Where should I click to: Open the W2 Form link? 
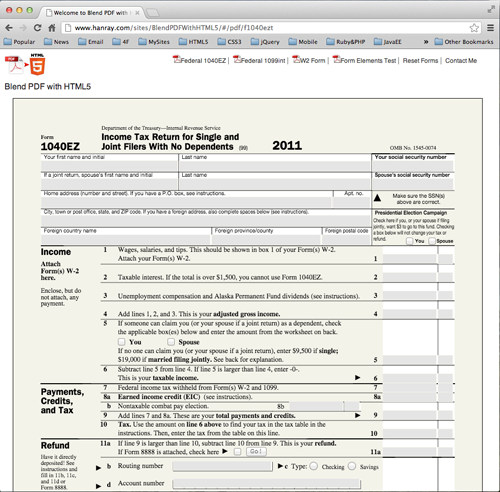[312, 61]
